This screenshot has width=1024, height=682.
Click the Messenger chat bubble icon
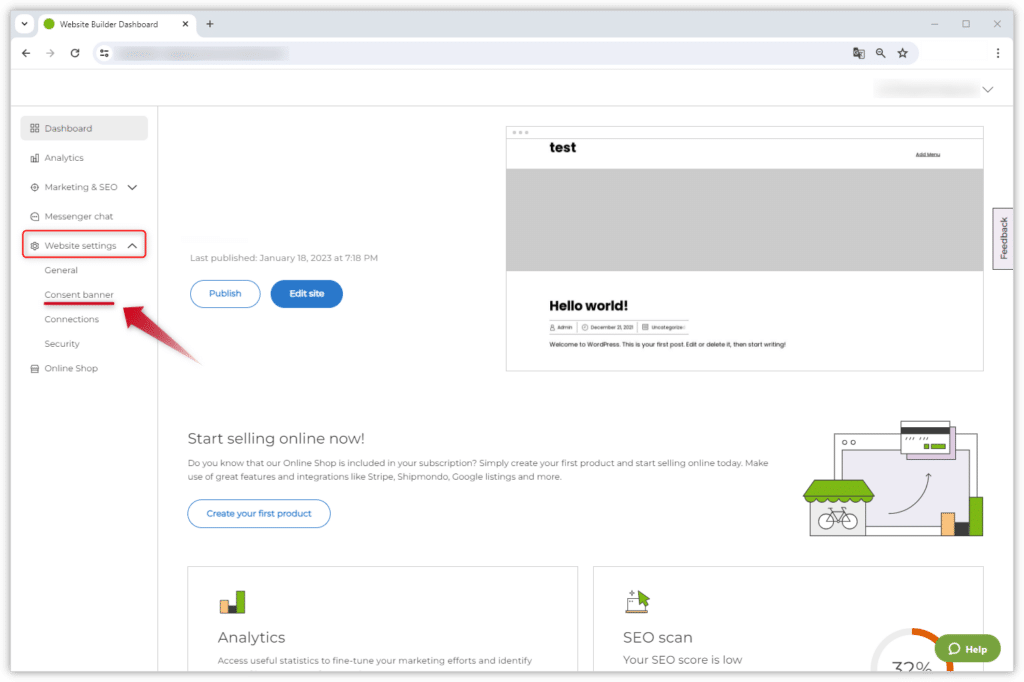[35, 216]
